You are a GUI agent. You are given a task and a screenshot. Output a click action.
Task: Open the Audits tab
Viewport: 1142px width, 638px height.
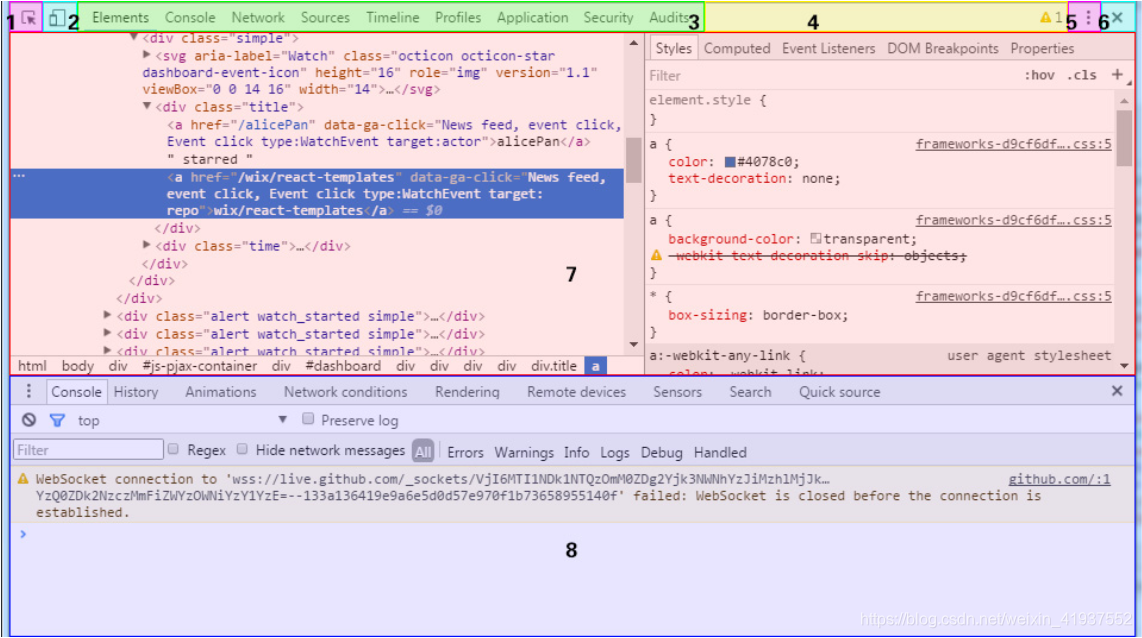[669, 17]
